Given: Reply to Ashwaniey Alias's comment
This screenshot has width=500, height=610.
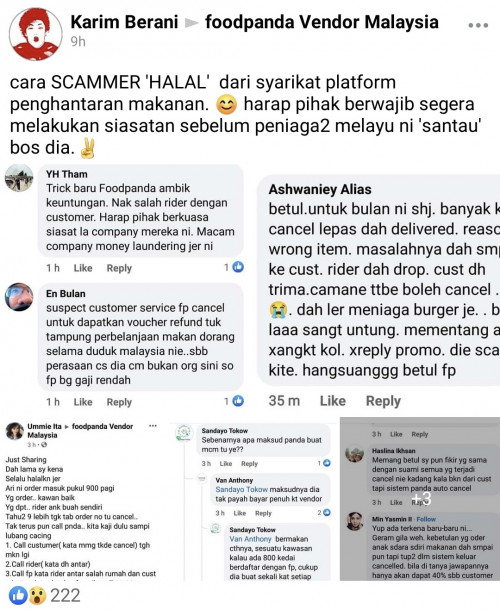Looking at the screenshot, I should click(383, 401).
